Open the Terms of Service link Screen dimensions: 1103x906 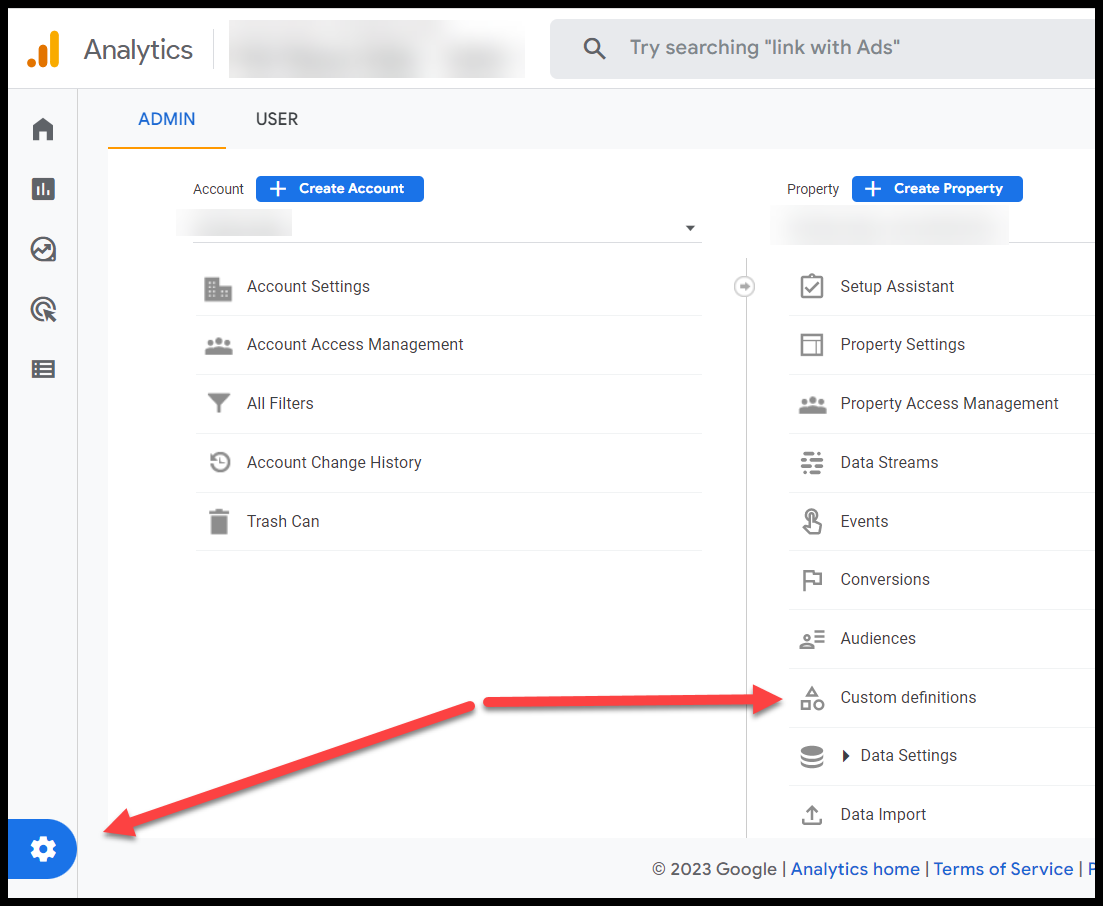point(1003,869)
